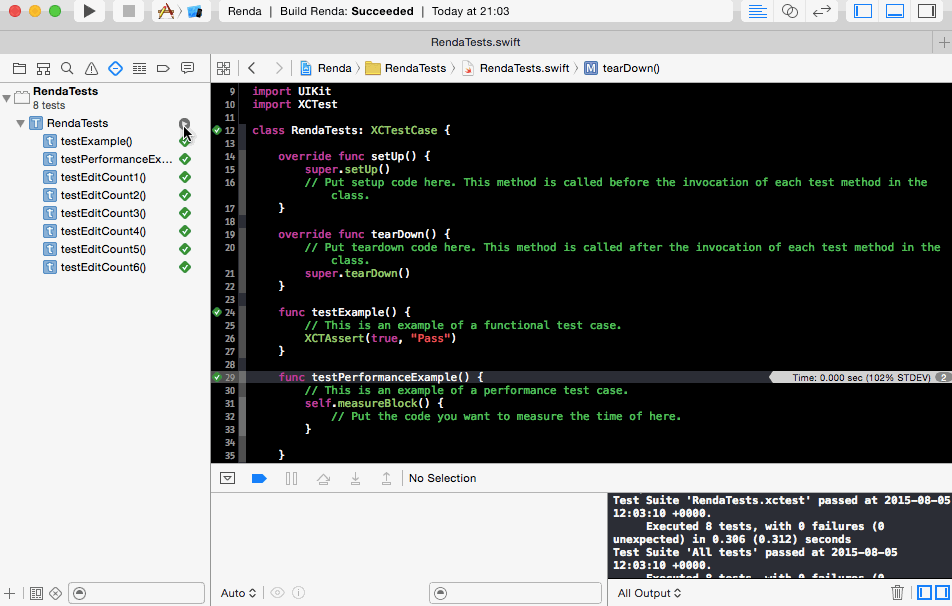The height and width of the screenshot is (606, 952).
Task: Open performance result Time 0.000 sec badge
Action: (861, 378)
